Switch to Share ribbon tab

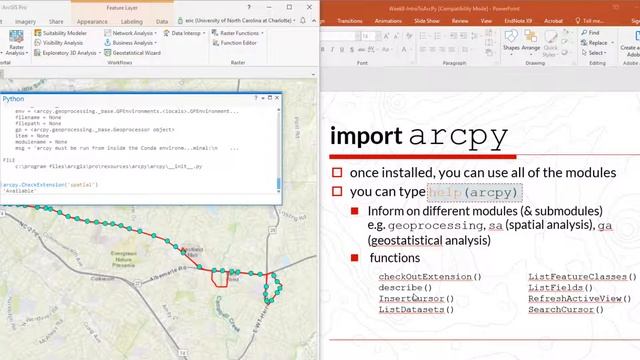56,21
